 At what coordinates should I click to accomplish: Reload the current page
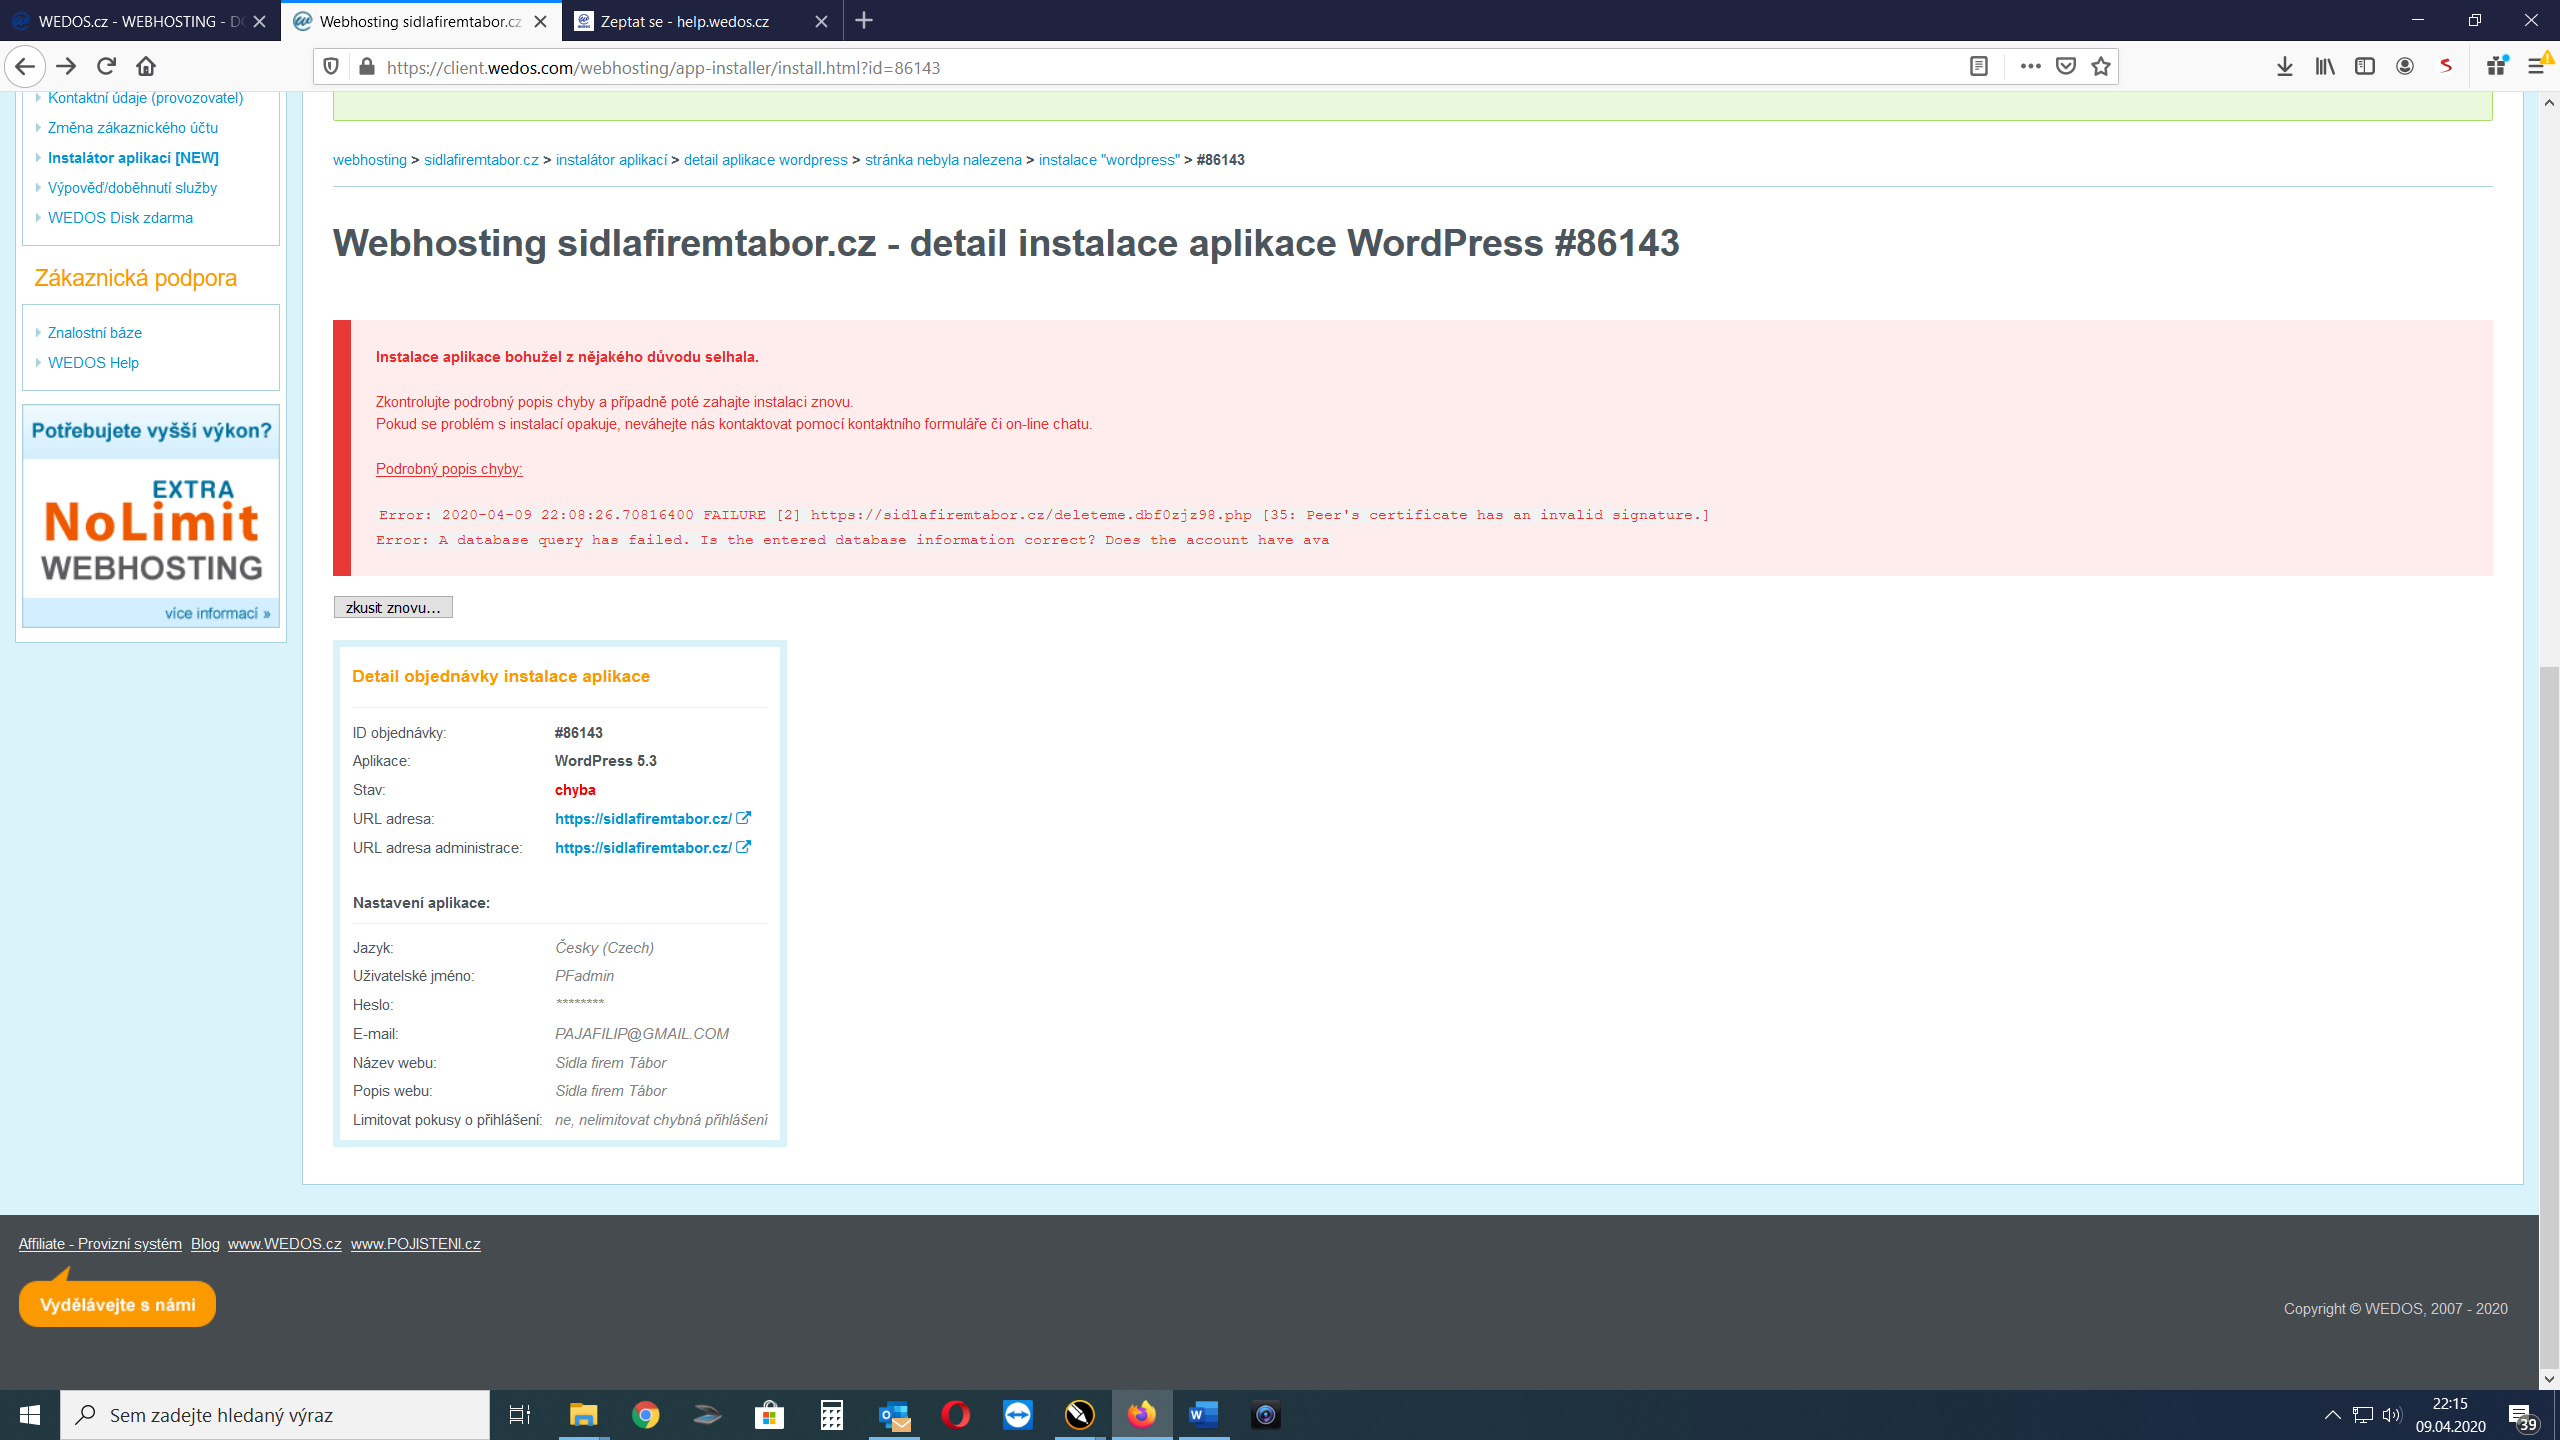[x=106, y=67]
